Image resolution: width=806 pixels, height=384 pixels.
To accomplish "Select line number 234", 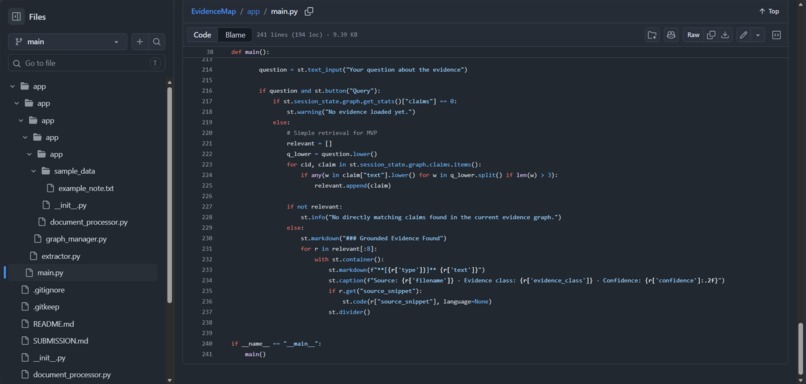I will 207,280.
